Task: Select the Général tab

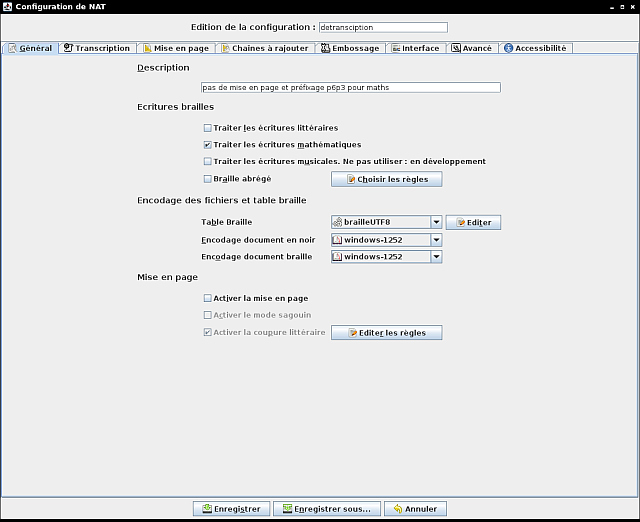Action: (x=30, y=48)
